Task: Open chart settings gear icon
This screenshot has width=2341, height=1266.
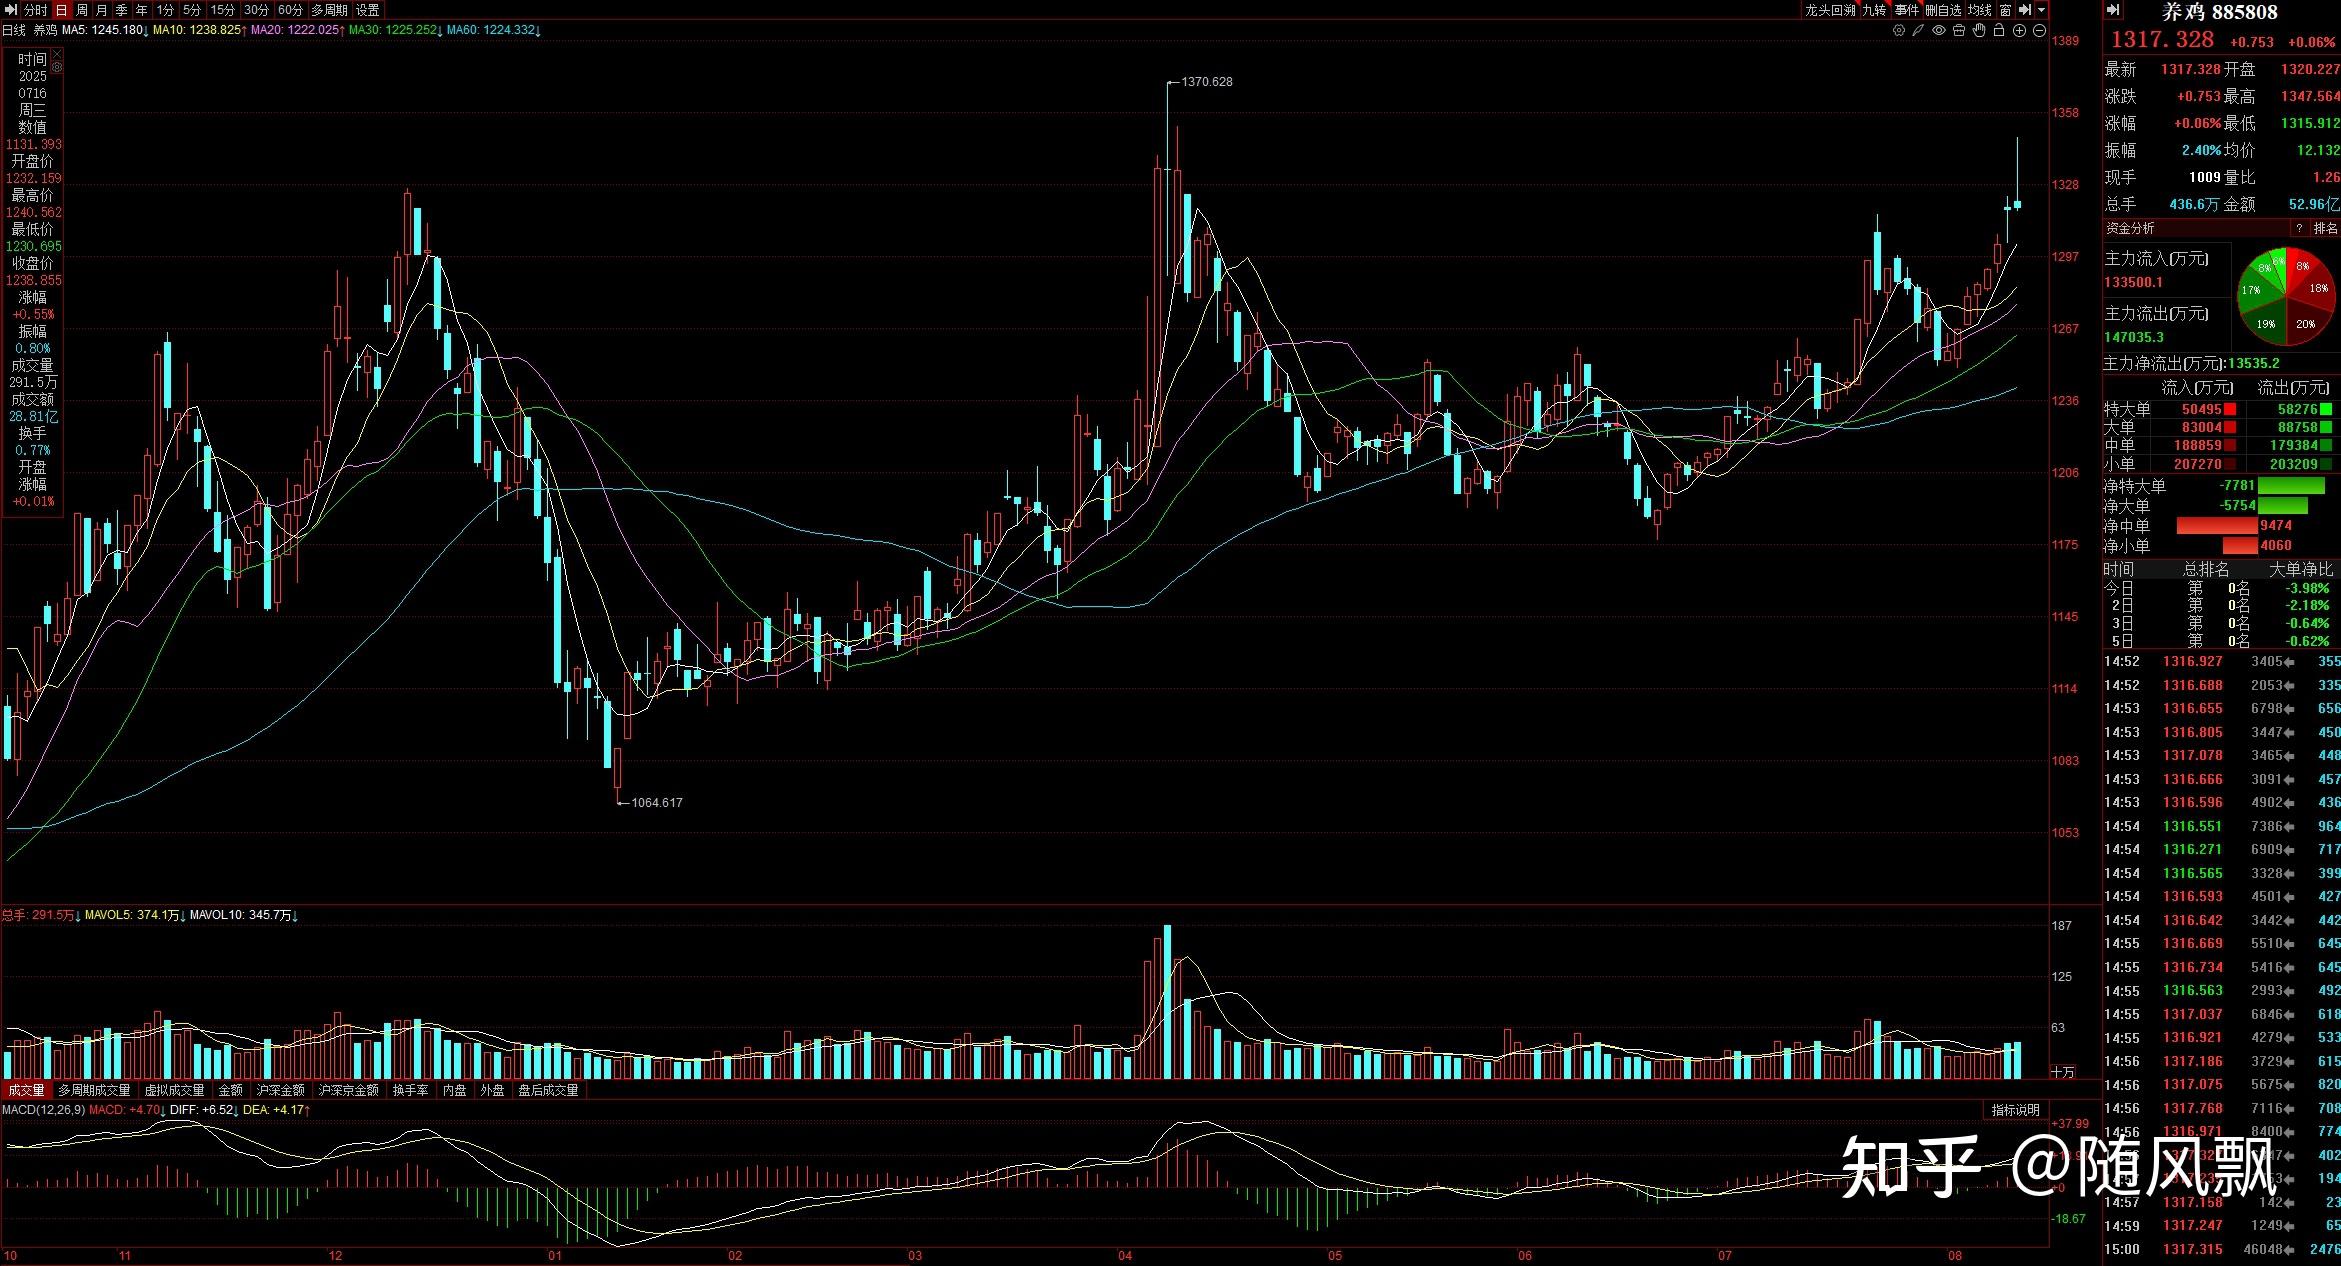Action: point(1899,31)
